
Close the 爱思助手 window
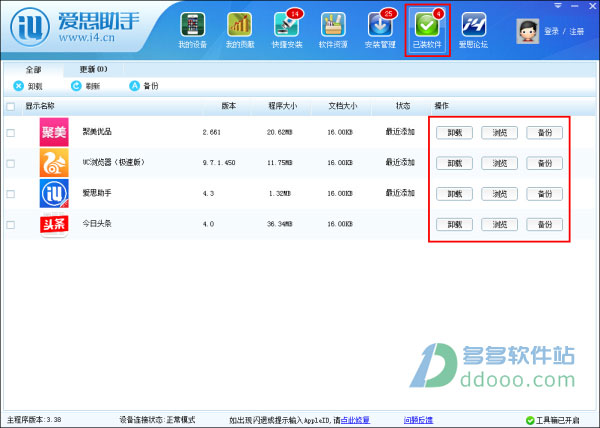tap(592, 6)
